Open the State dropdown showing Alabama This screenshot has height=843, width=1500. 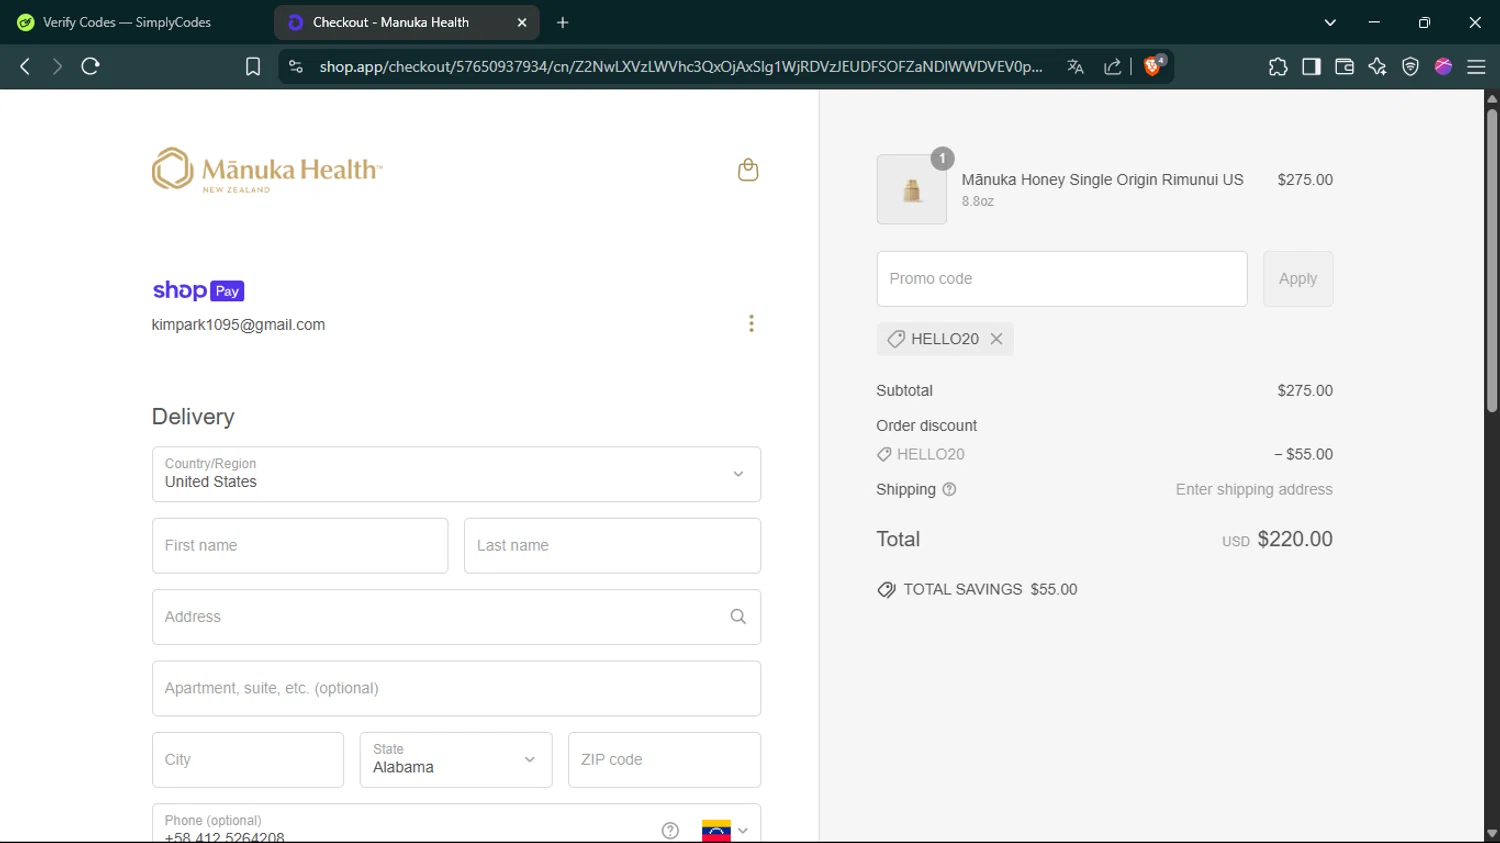pyautogui.click(x=456, y=760)
